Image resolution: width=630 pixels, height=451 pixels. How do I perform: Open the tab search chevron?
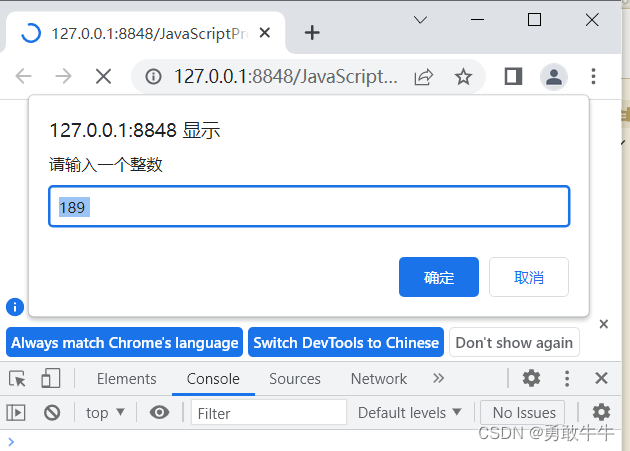pyautogui.click(x=420, y=20)
